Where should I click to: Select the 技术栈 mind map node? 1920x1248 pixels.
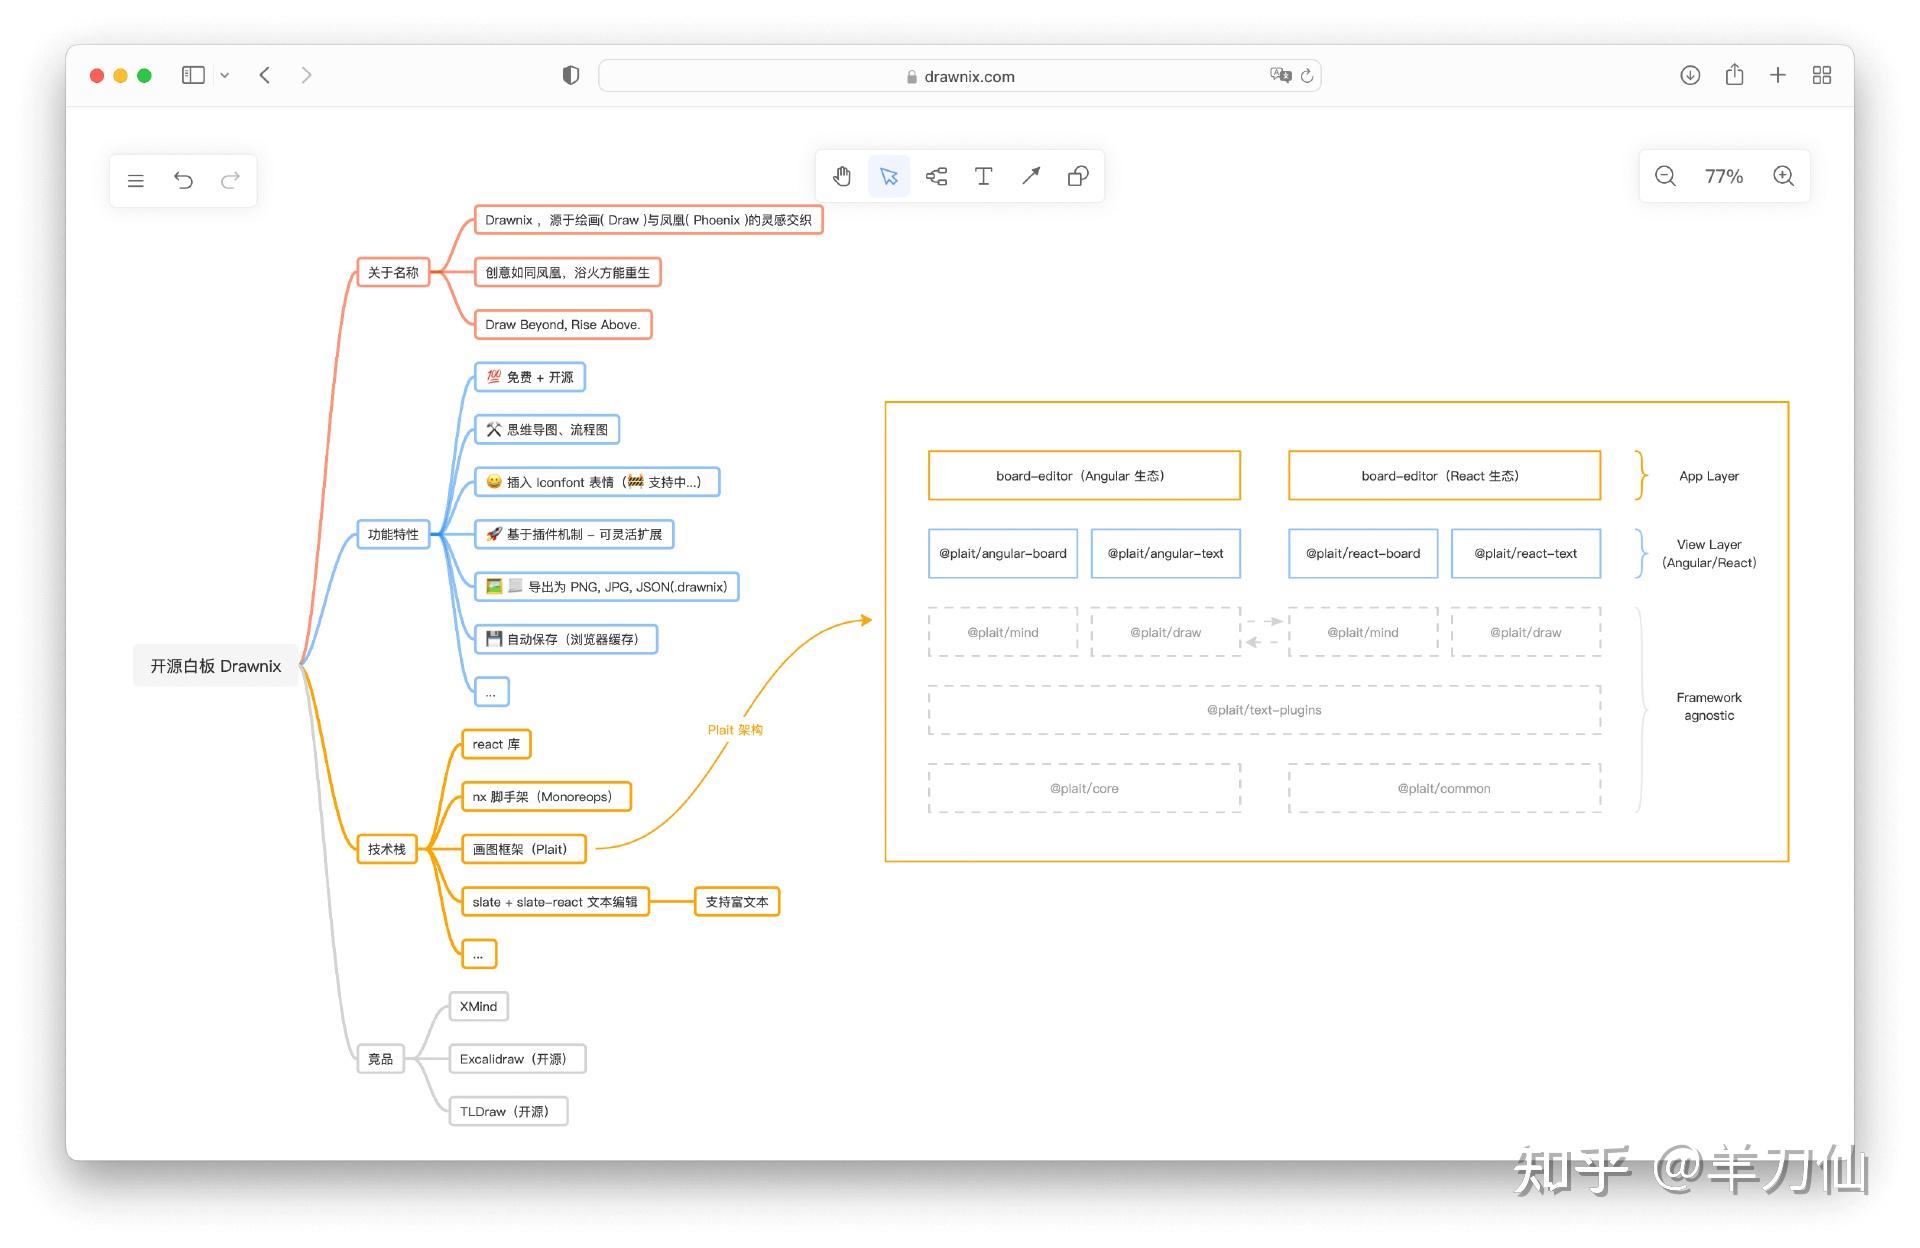(387, 849)
